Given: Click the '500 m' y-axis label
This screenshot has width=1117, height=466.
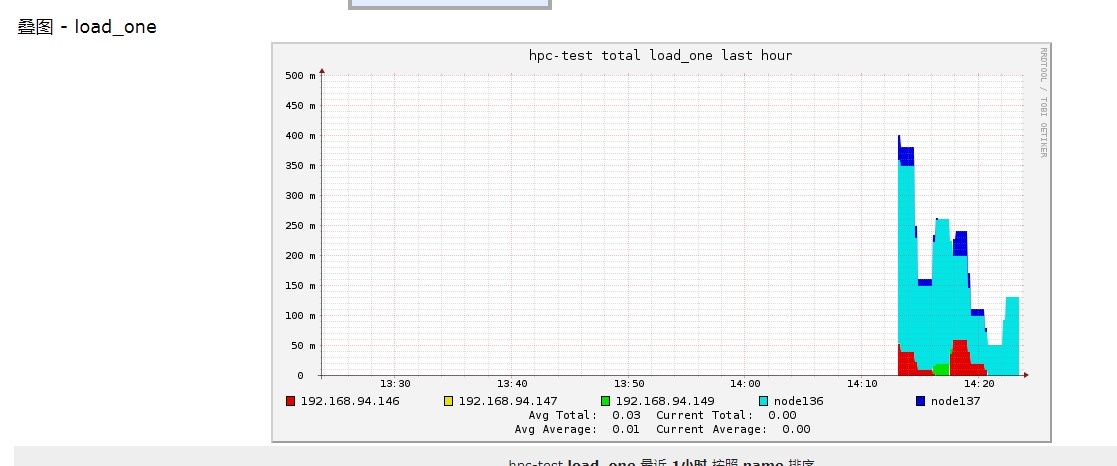Looking at the screenshot, I should 300,76.
